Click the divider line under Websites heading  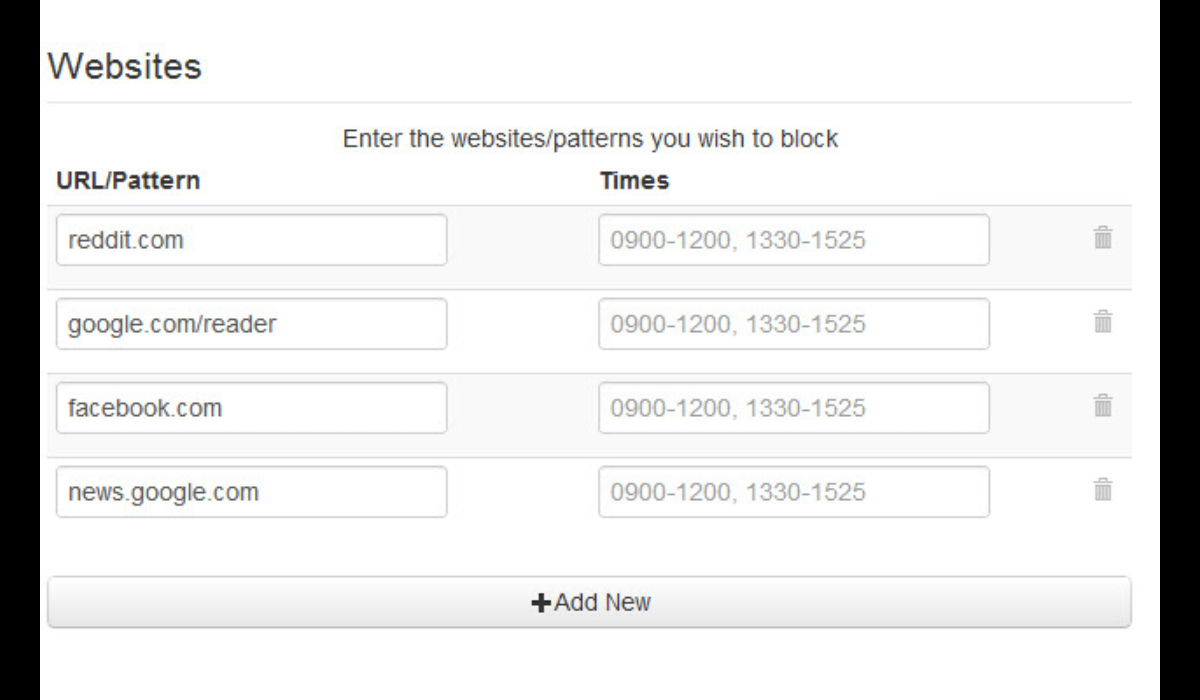click(x=590, y=102)
